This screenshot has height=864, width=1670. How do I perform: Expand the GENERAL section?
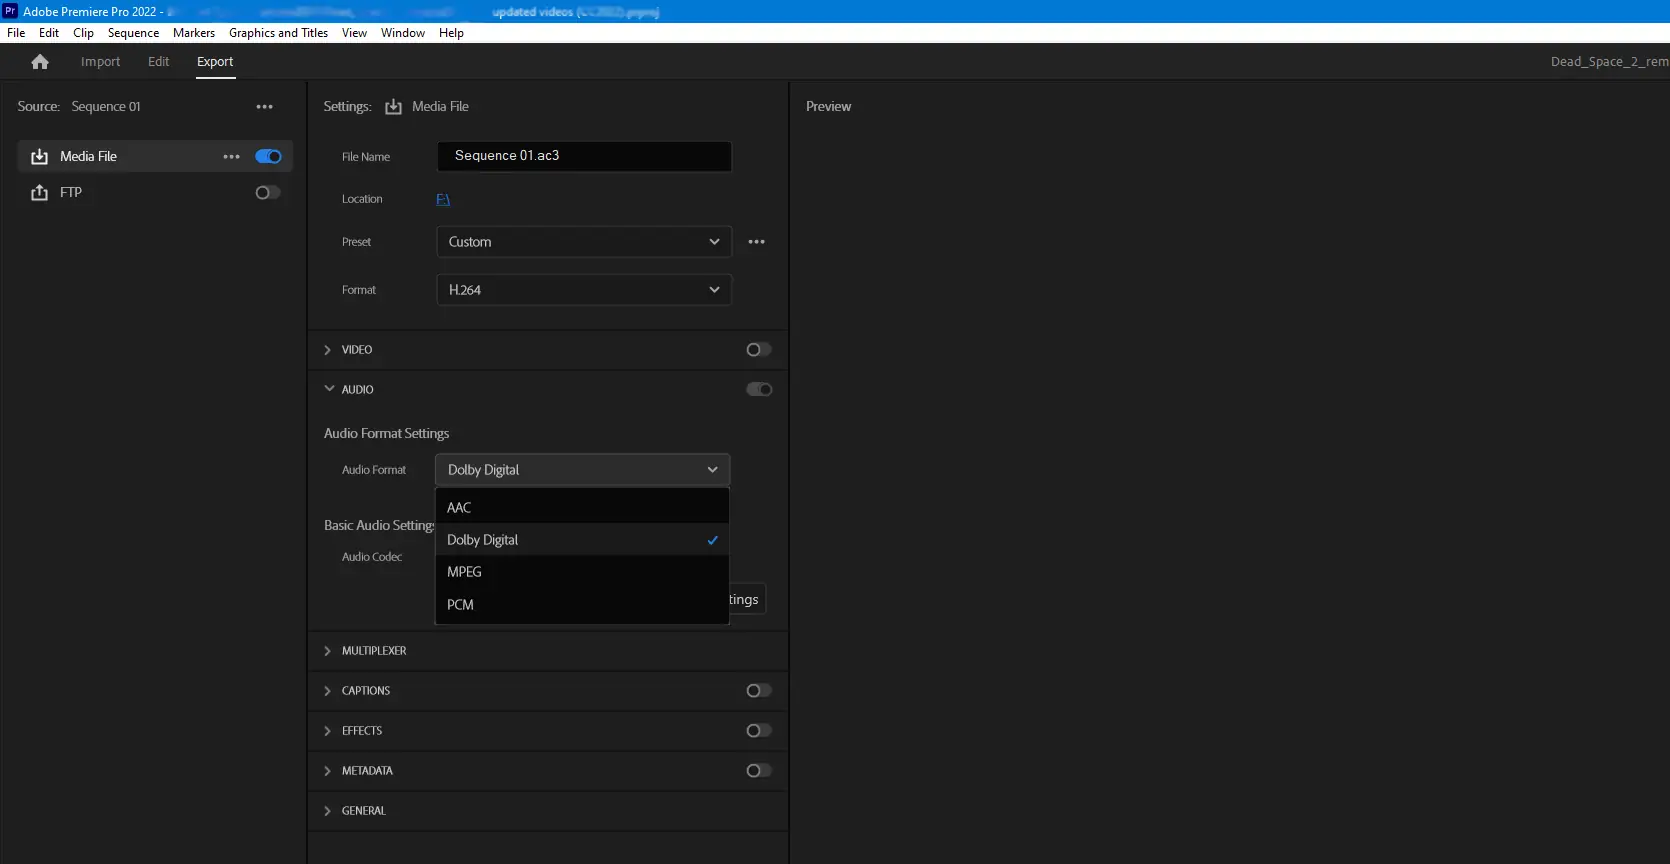point(328,811)
